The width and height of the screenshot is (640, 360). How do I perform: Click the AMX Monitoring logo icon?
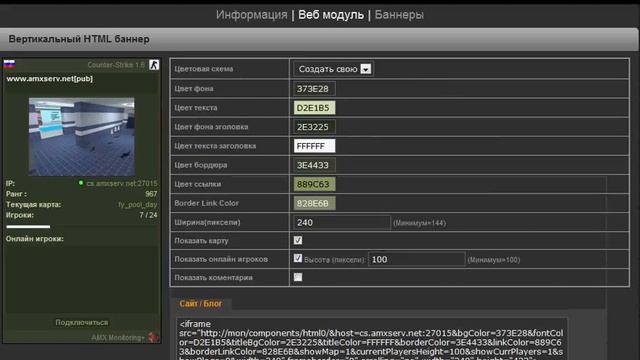(153, 338)
